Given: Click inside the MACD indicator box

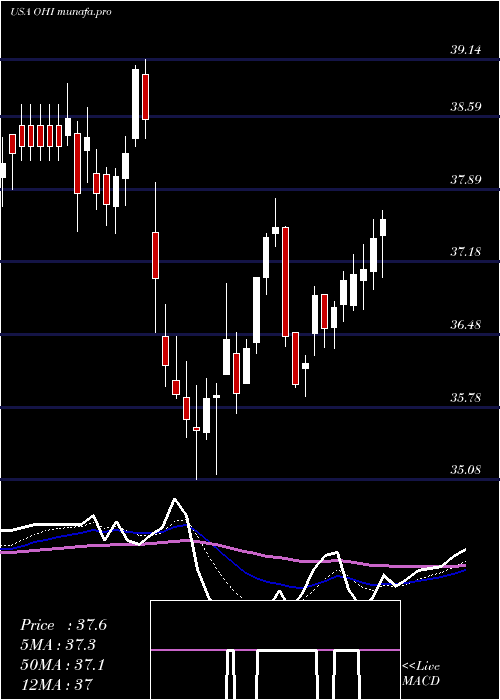Looking at the screenshot, I should click(275, 650).
